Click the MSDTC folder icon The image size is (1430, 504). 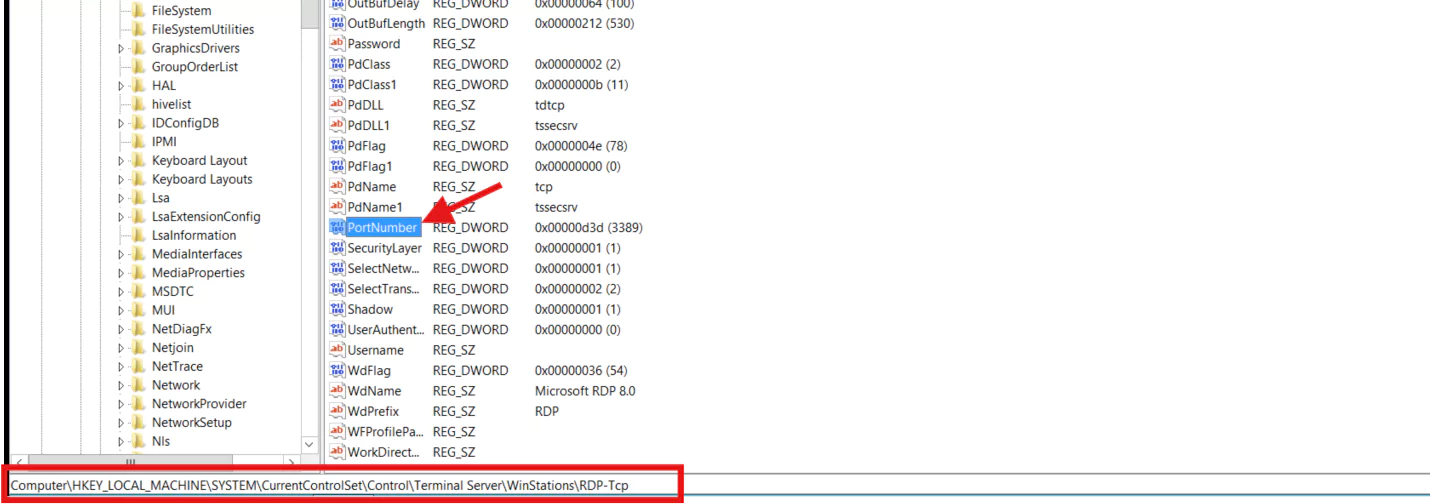tap(138, 292)
